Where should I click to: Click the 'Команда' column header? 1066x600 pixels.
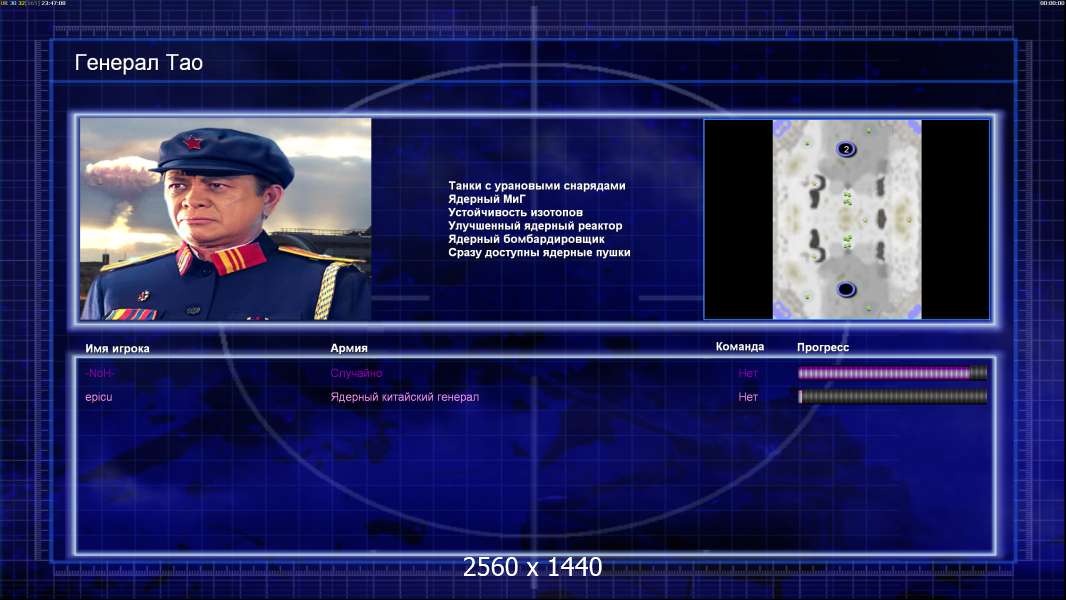(740, 347)
